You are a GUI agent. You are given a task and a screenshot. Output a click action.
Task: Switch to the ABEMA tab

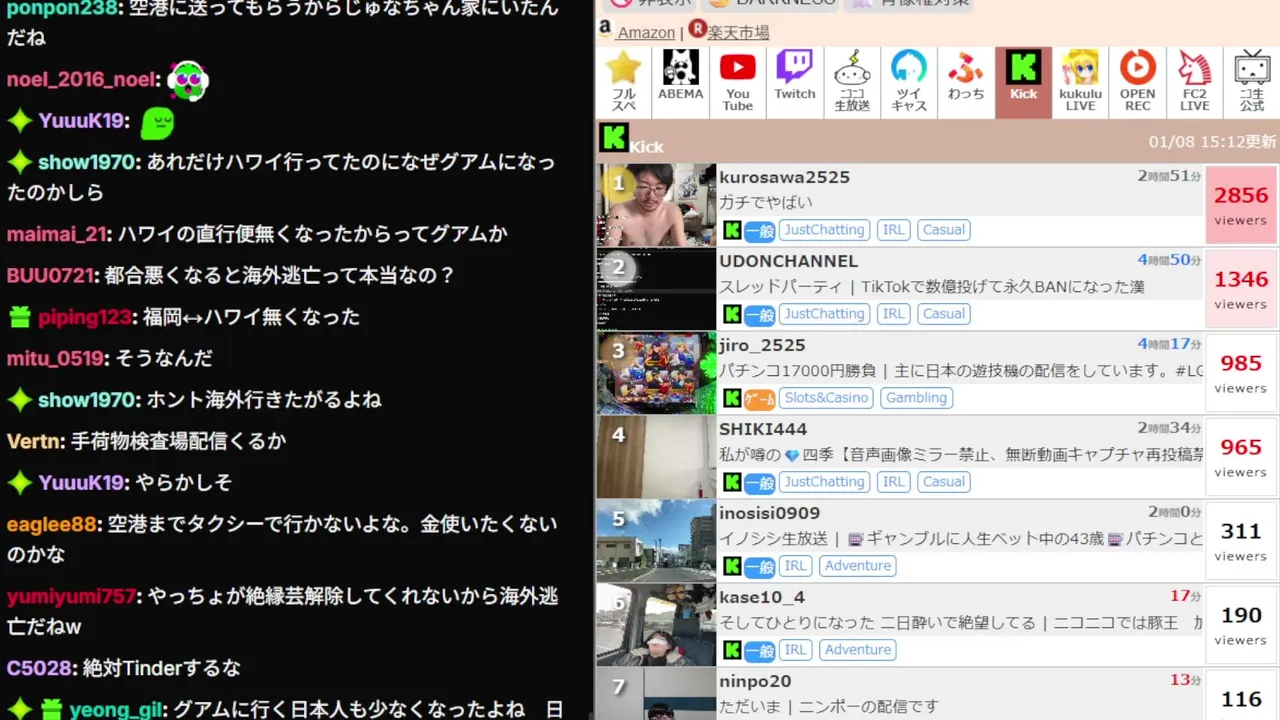(680, 82)
